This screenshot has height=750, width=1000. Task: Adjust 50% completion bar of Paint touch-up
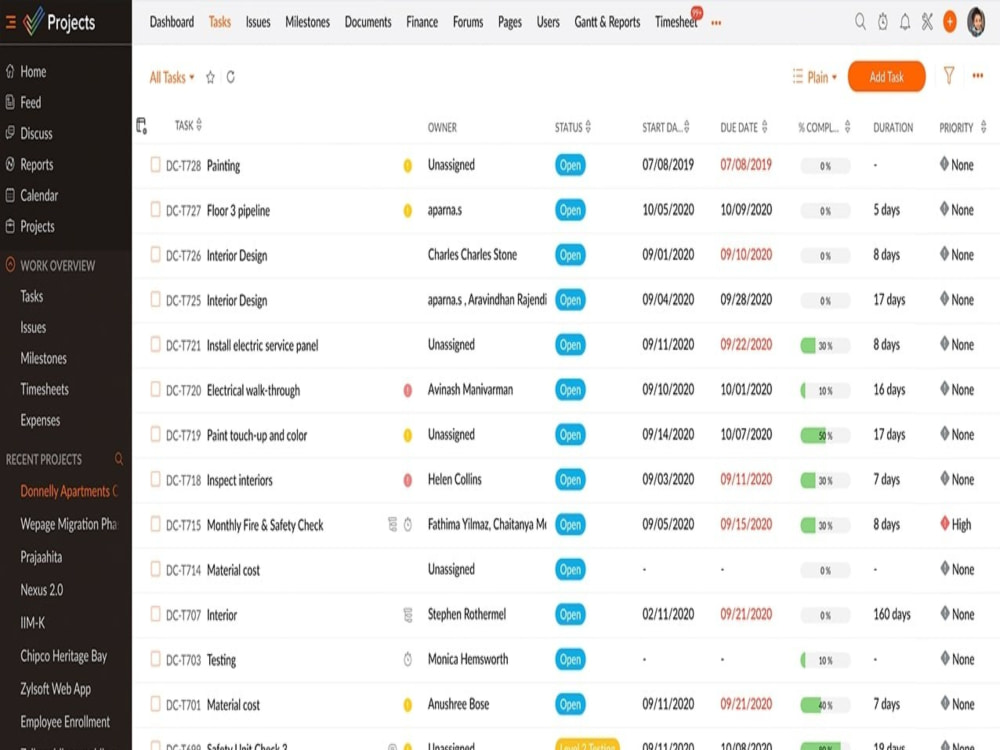(825, 435)
